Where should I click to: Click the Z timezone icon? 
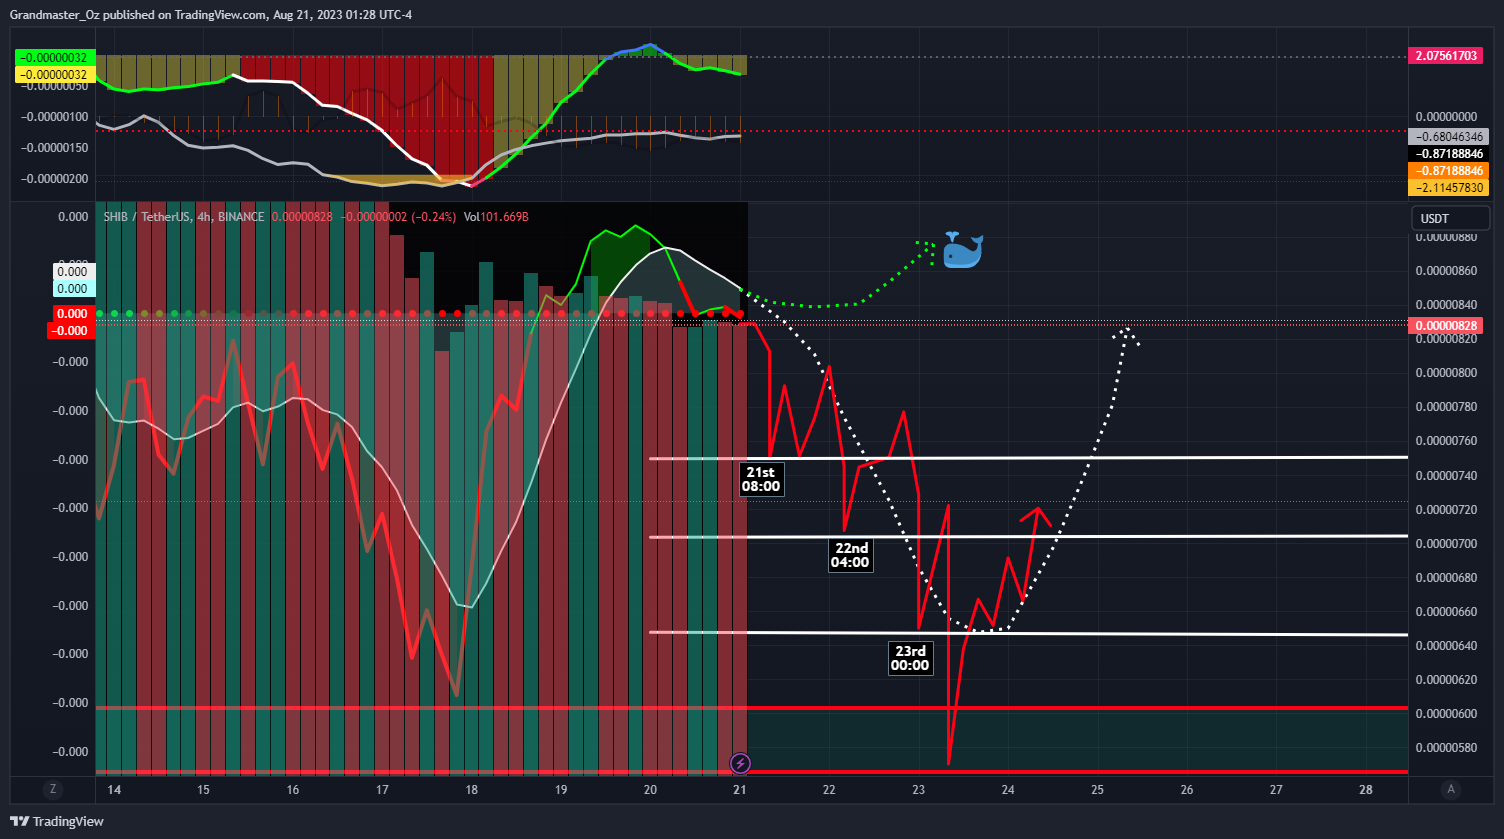click(x=51, y=789)
